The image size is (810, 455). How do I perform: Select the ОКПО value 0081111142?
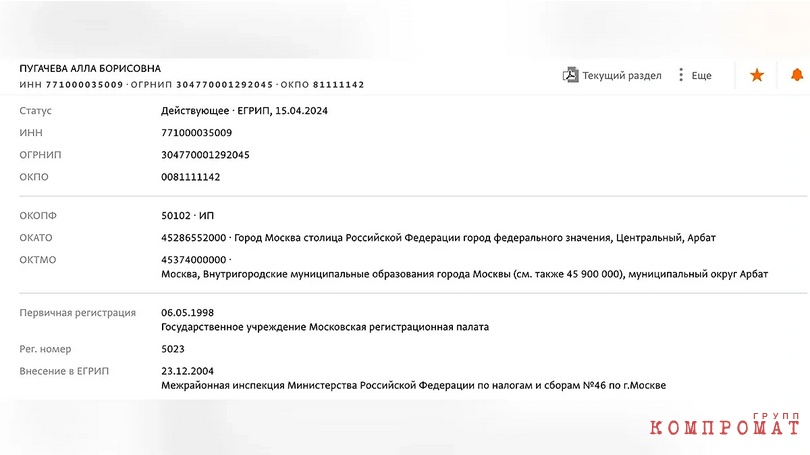click(x=191, y=177)
